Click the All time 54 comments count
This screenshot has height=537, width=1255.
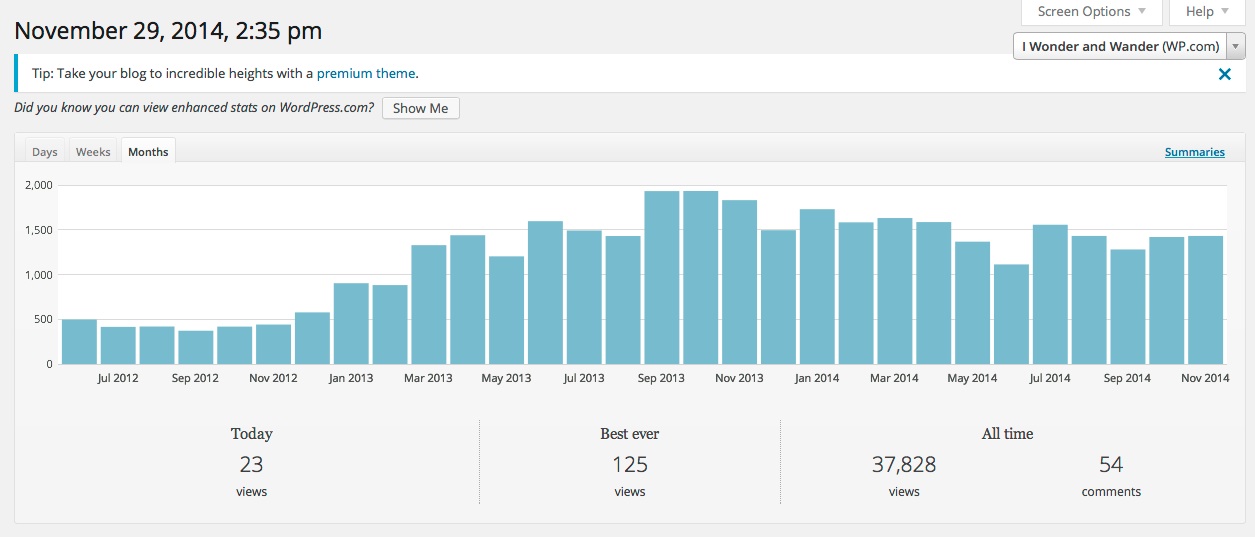[x=1111, y=465]
